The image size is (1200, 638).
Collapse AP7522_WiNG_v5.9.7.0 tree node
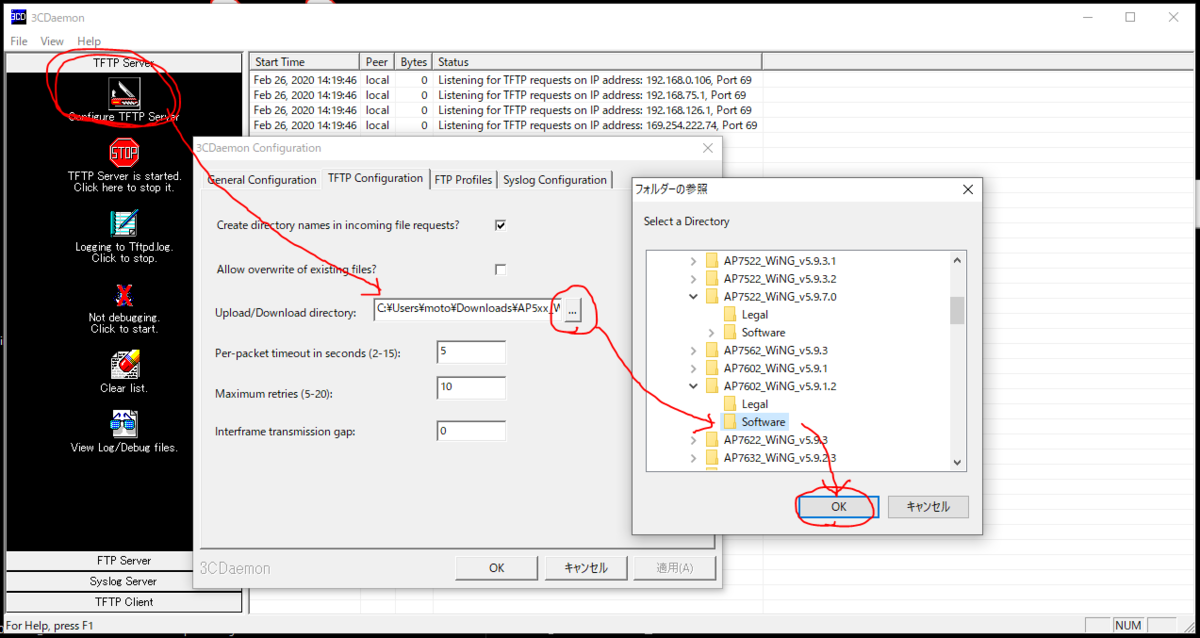point(693,296)
